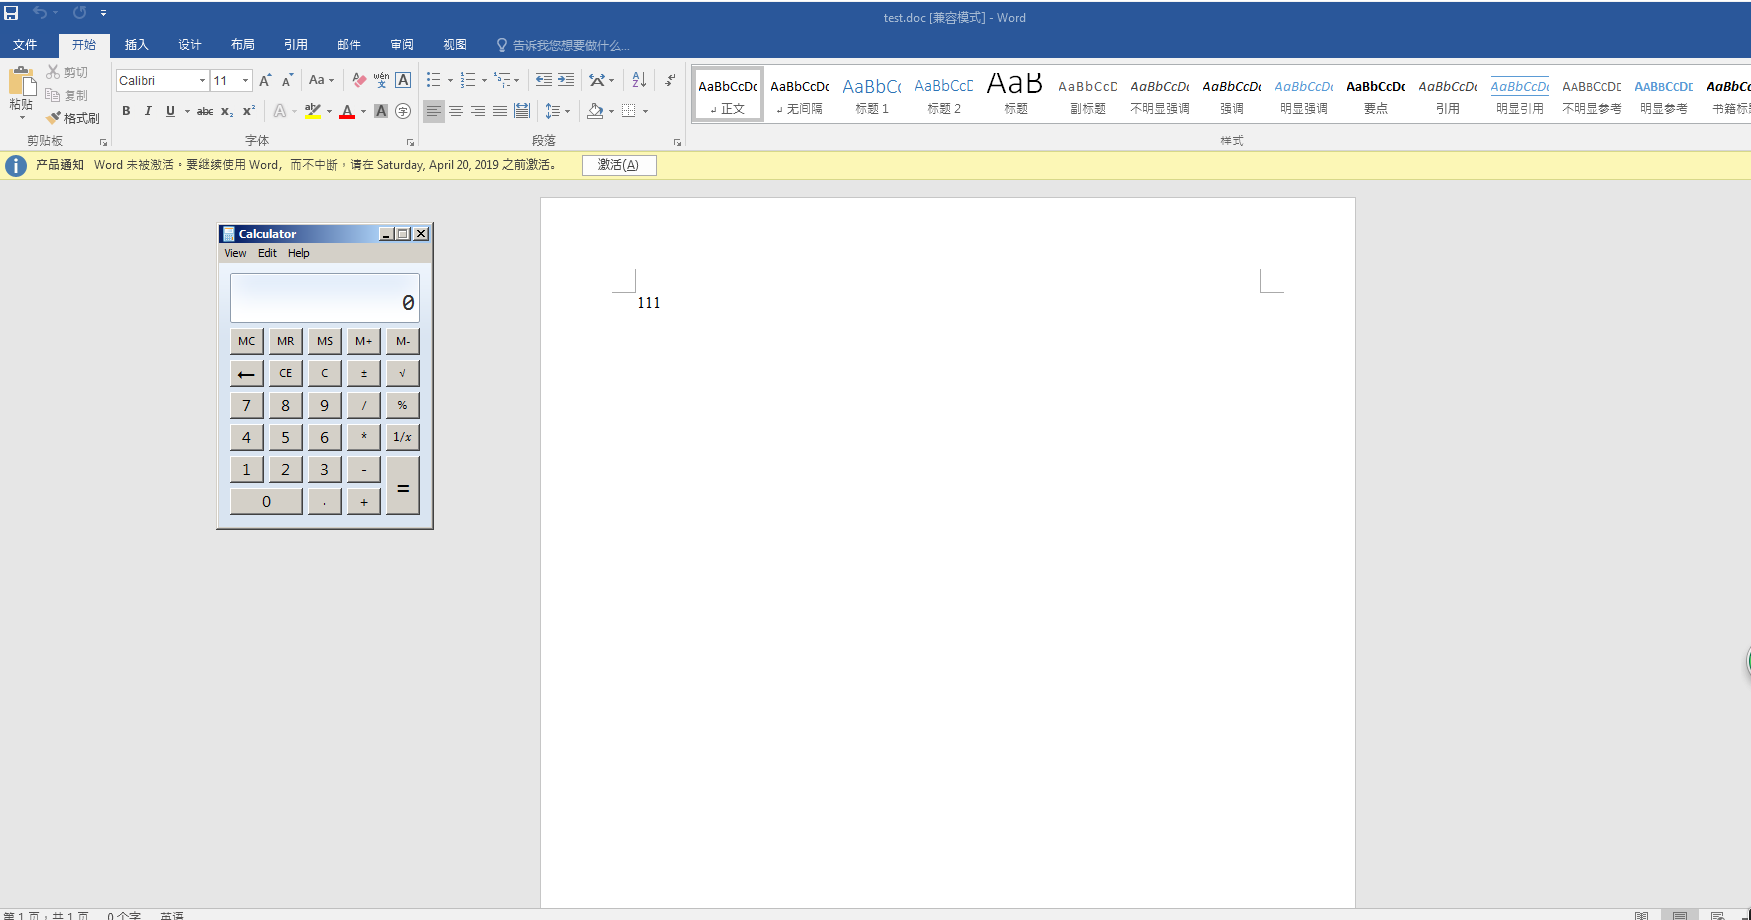Apply strikethrough formatting
The image size is (1751, 920).
click(x=205, y=111)
